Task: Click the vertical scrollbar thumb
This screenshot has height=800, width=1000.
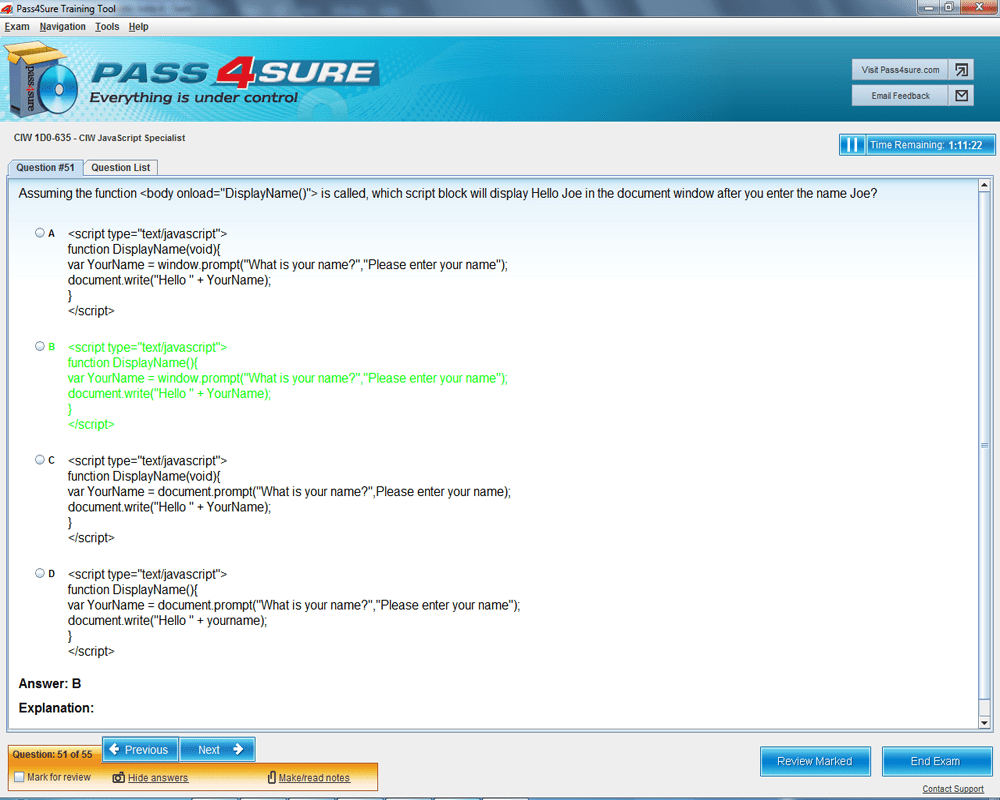Action: [984, 445]
